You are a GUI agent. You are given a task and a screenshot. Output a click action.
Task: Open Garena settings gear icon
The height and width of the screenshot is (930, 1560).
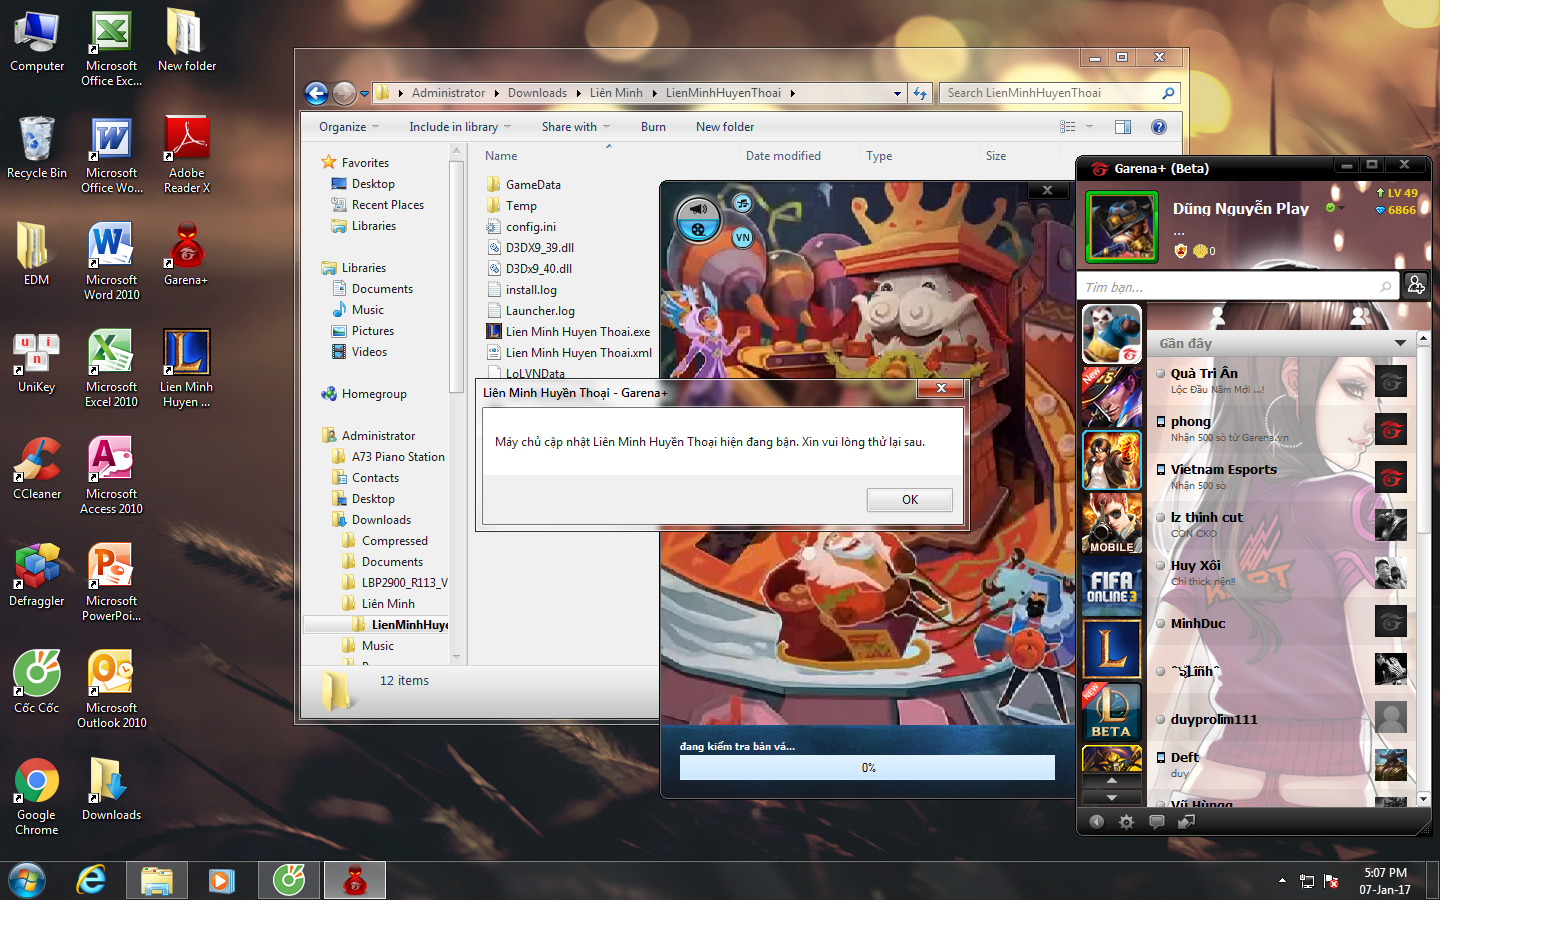(1126, 822)
